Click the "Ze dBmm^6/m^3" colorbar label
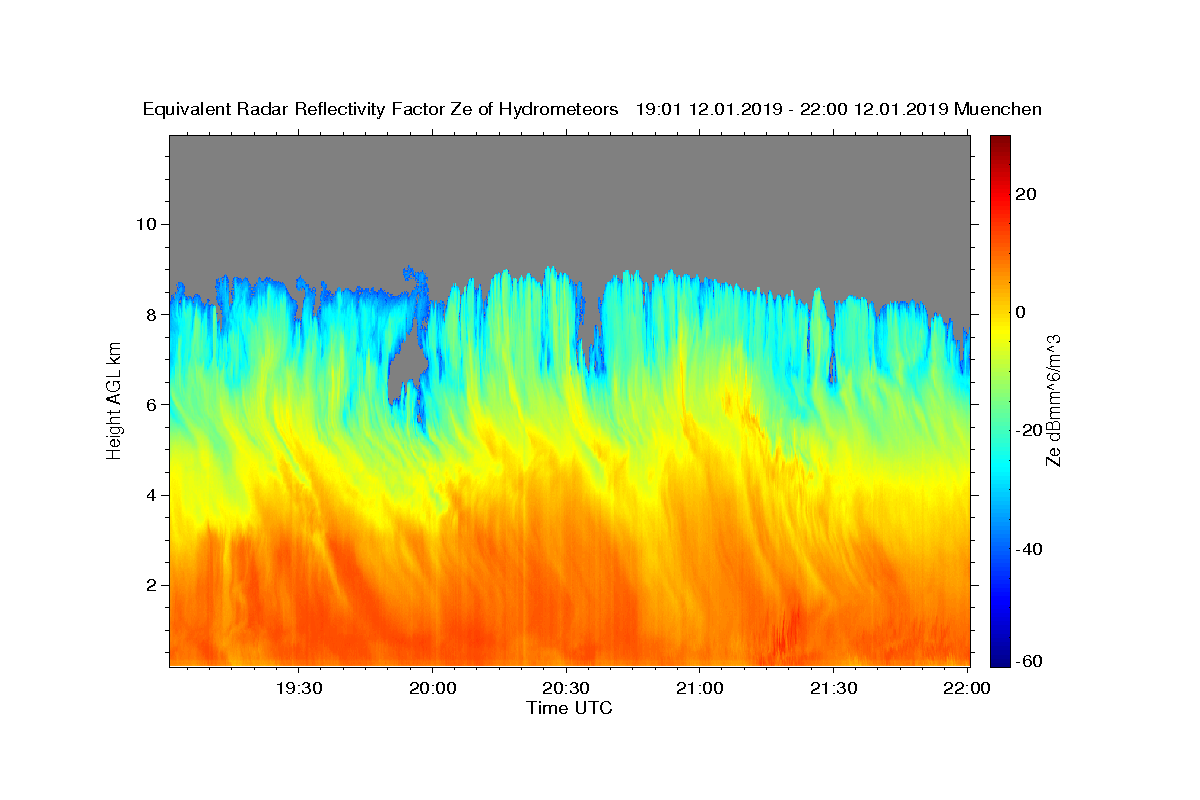Viewport: 1200px width, 800px height. tap(1053, 400)
